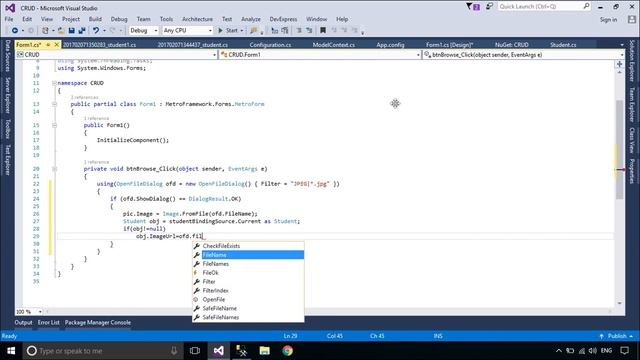
Task: Click the Find in Files toolbar icon
Action: coord(254,31)
